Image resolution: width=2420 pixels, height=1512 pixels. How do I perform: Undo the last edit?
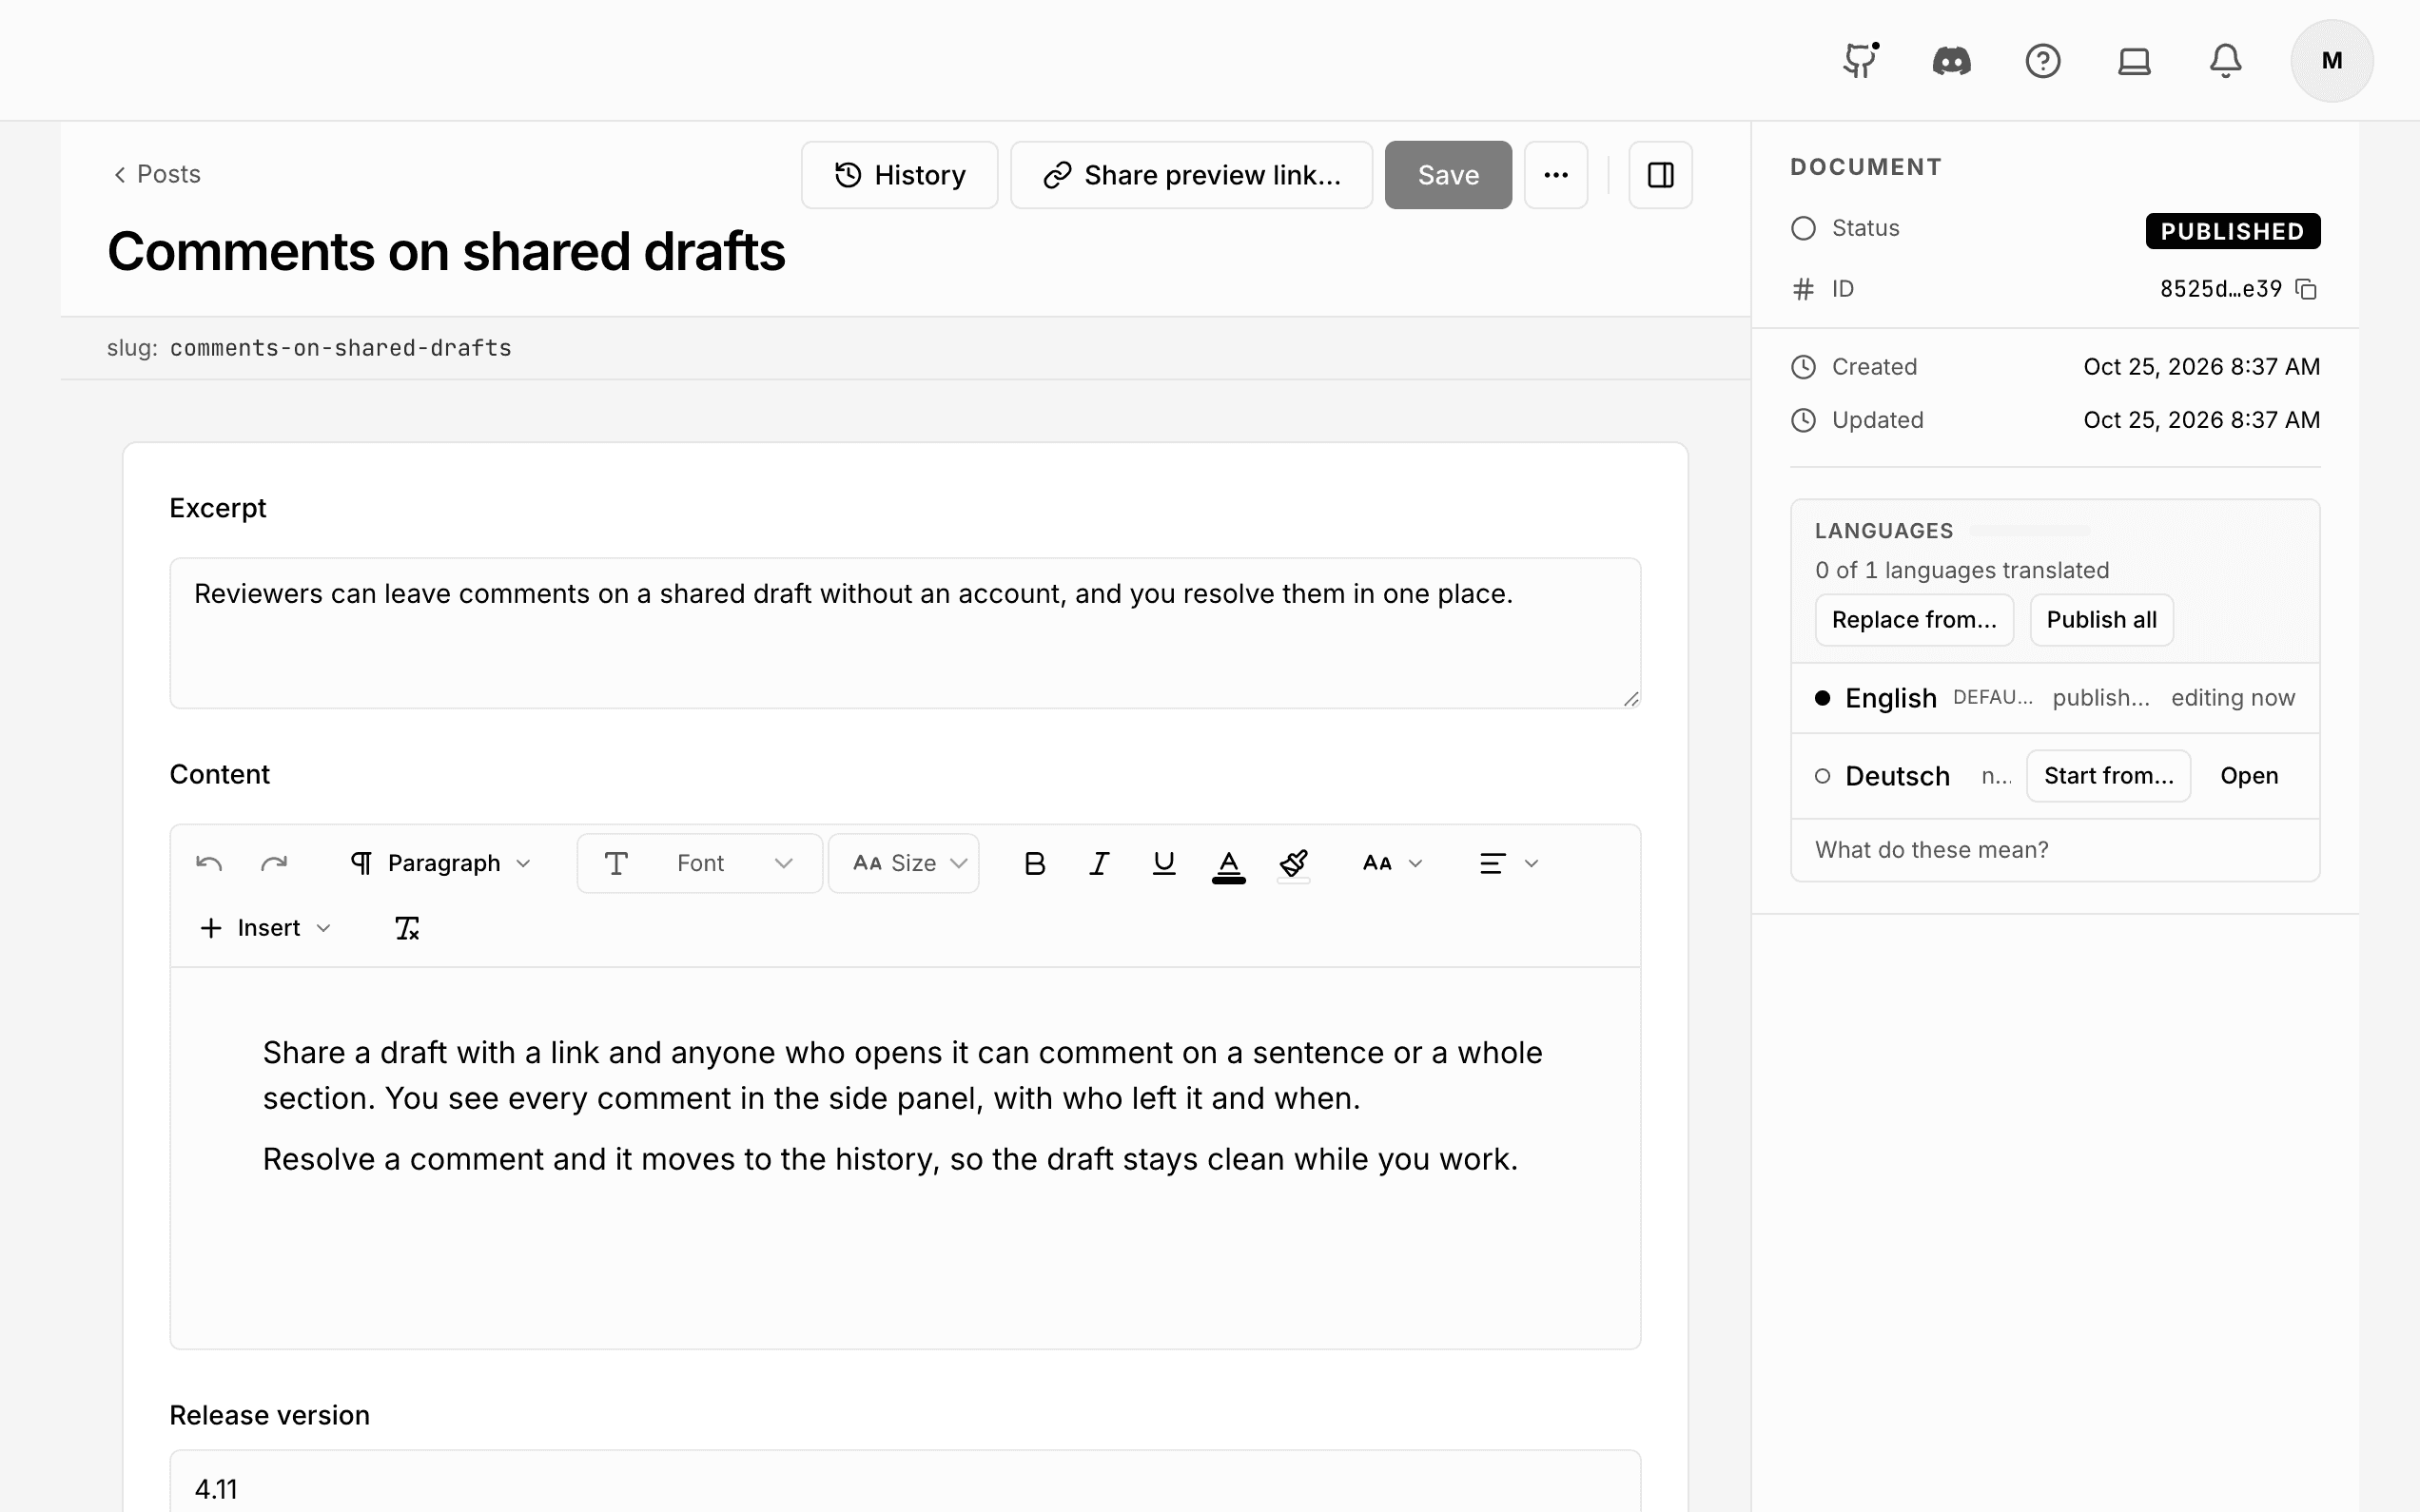pos(209,863)
